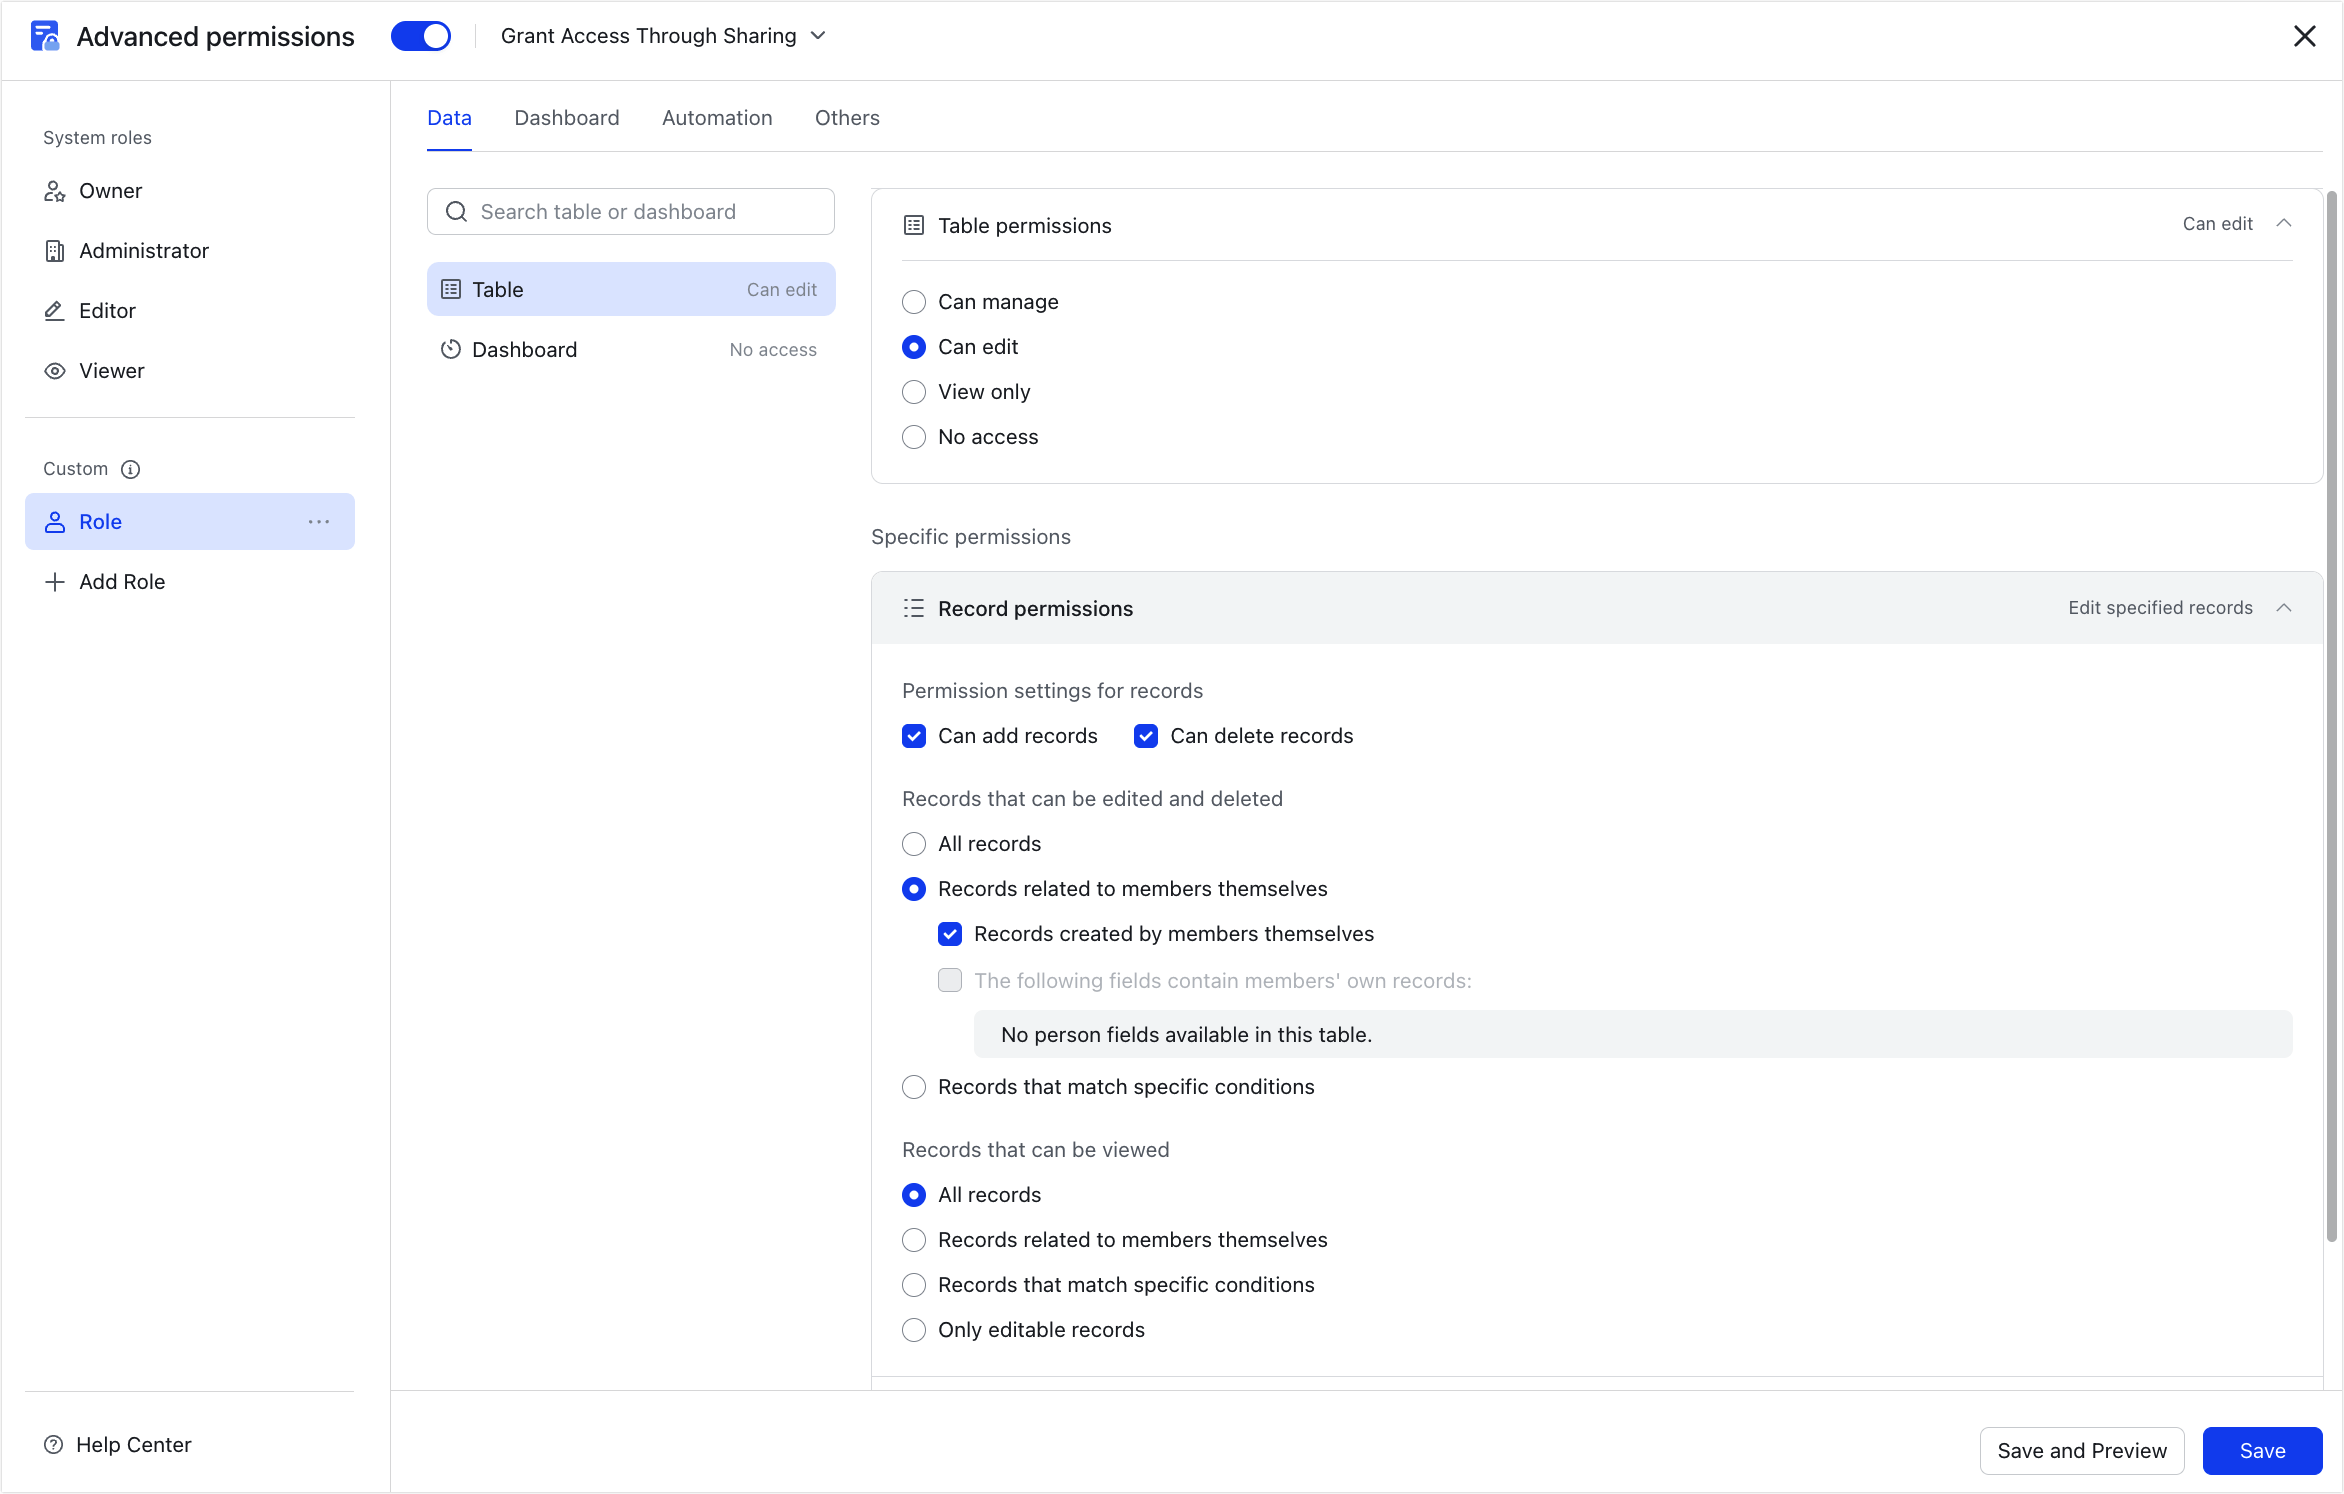Click the Search table or dashboard field
The image size is (2344, 1494).
coord(631,212)
